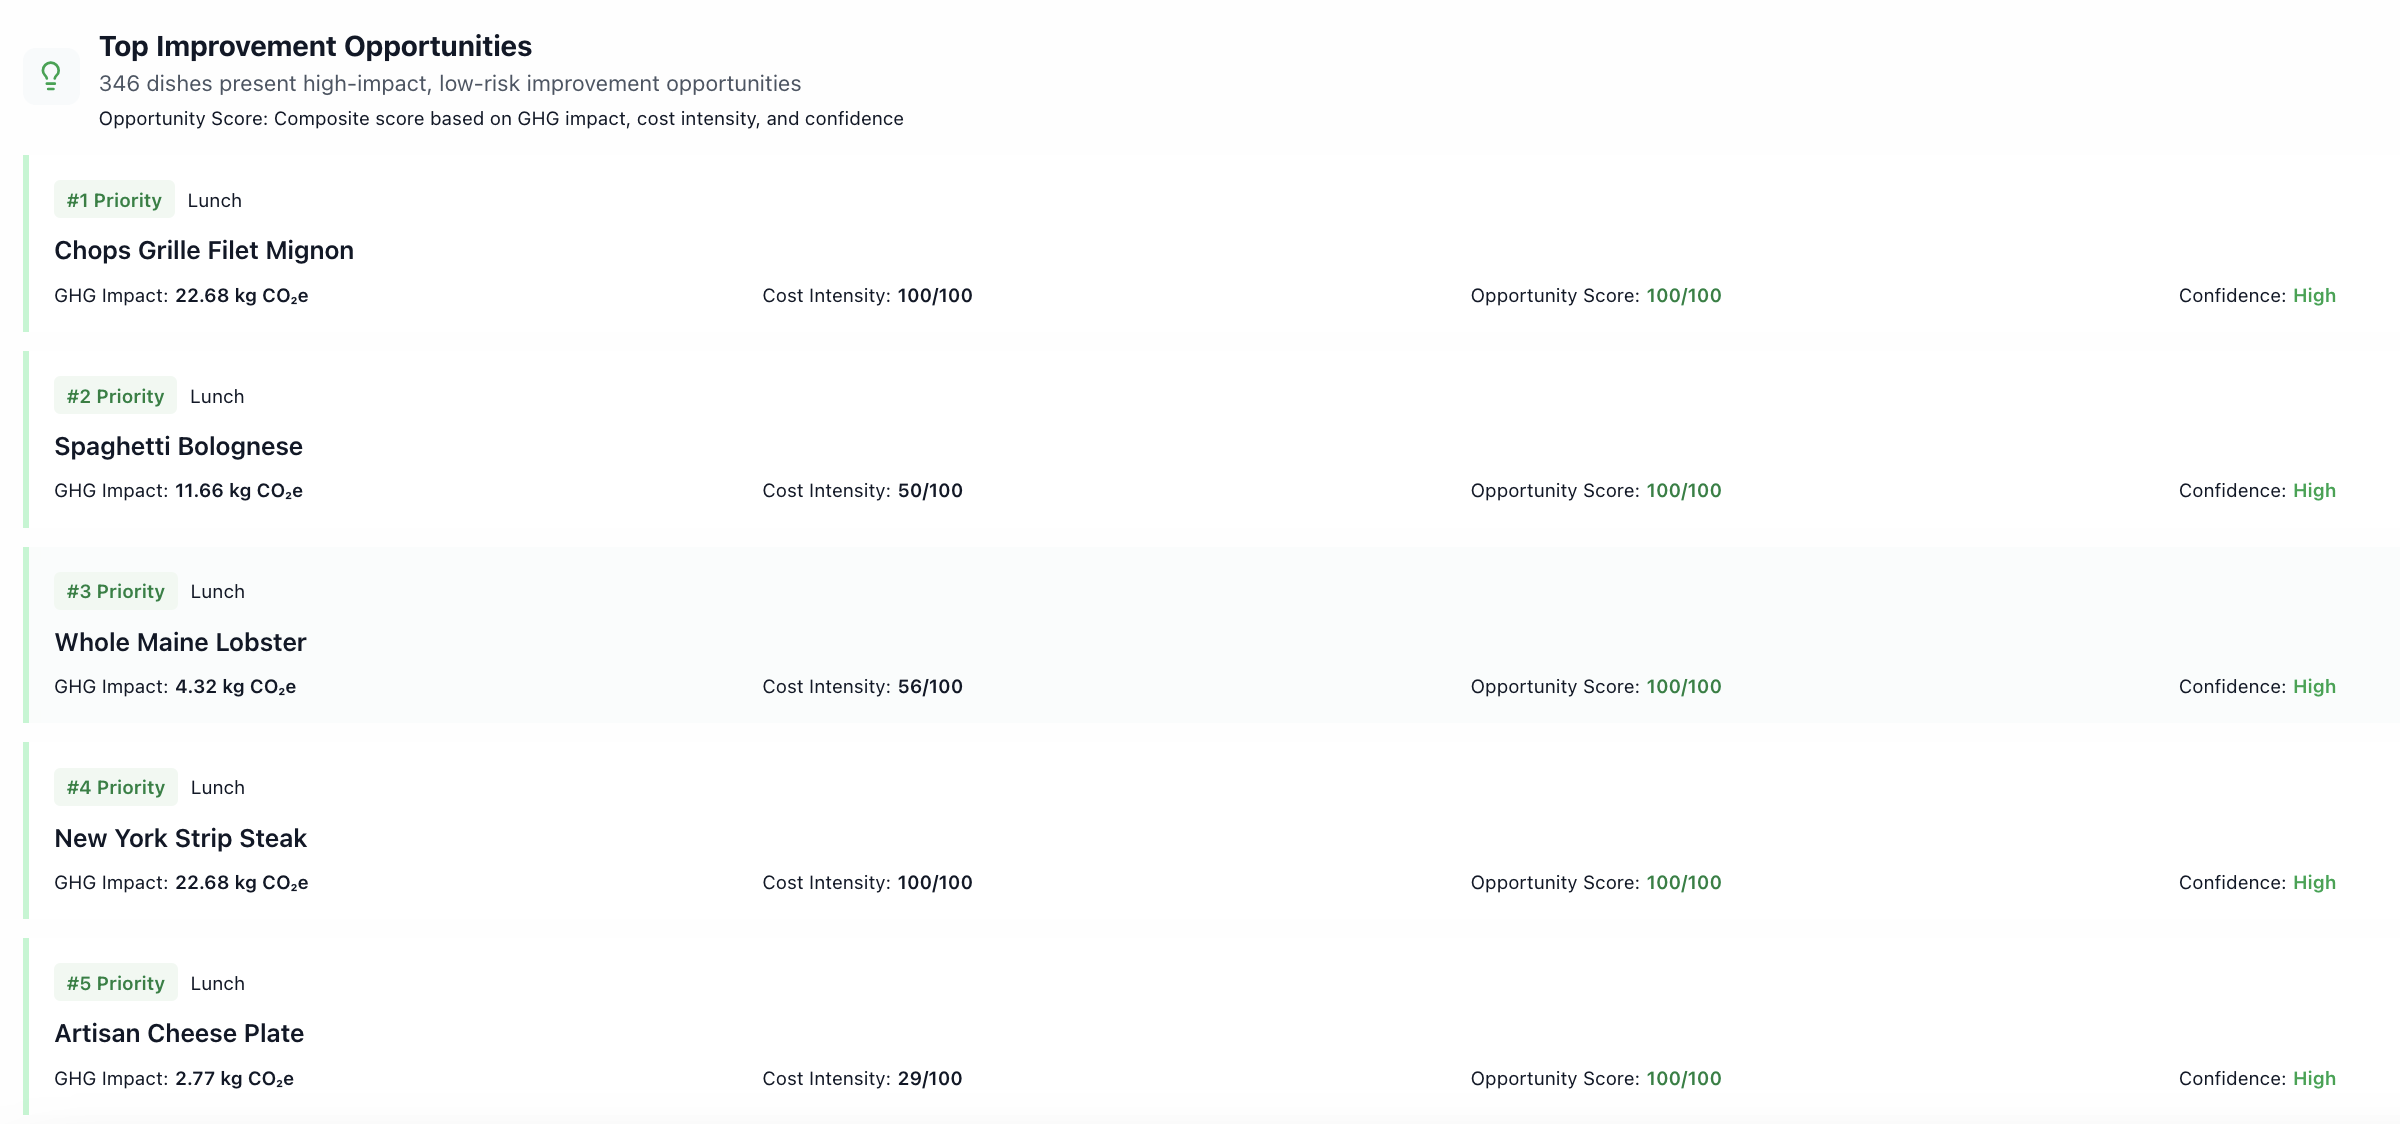Viewport: 2400px width, 1124px height.
Task: Open the New York Strip Steak dish
Action: click(180, 838)
